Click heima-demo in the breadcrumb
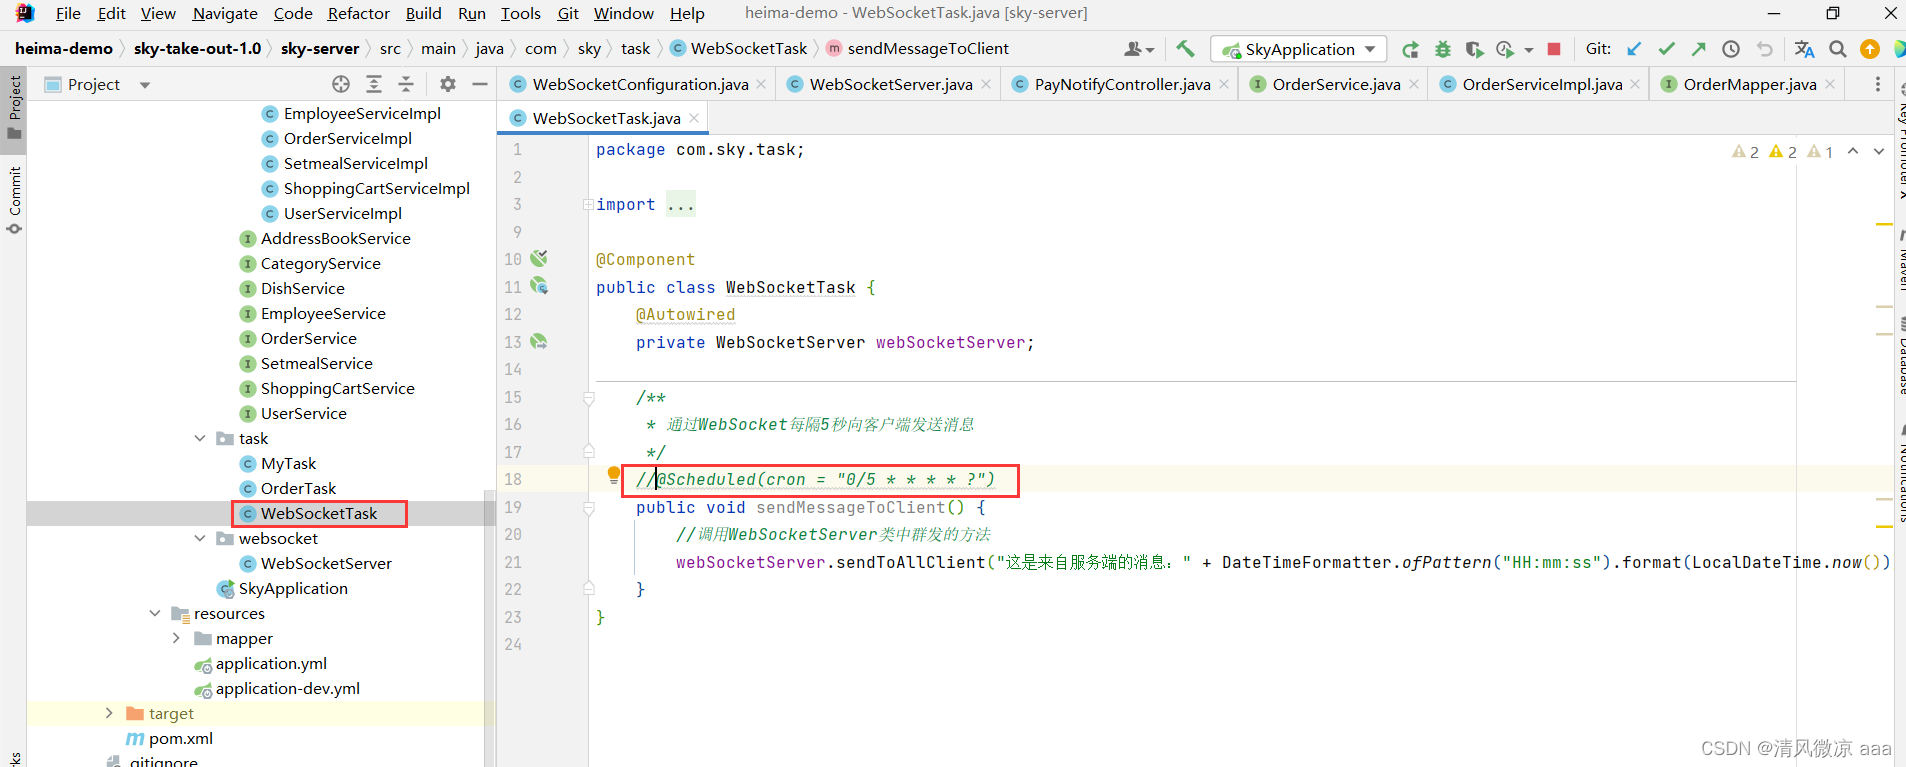Viewport: 1906px width, 767px height. (64, 48)
